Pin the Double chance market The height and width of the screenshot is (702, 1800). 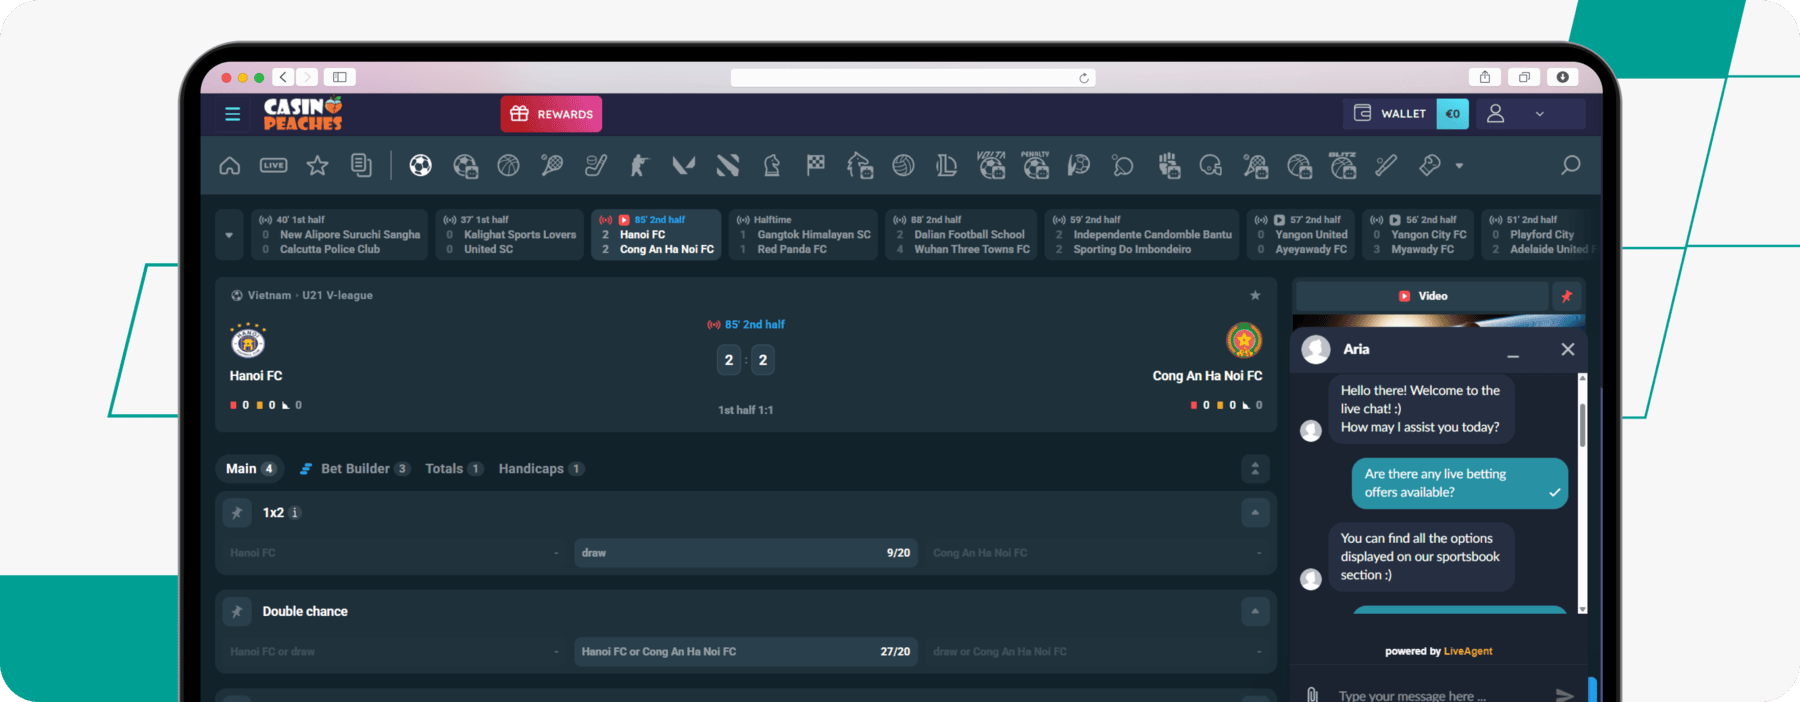tap(237, 611)
